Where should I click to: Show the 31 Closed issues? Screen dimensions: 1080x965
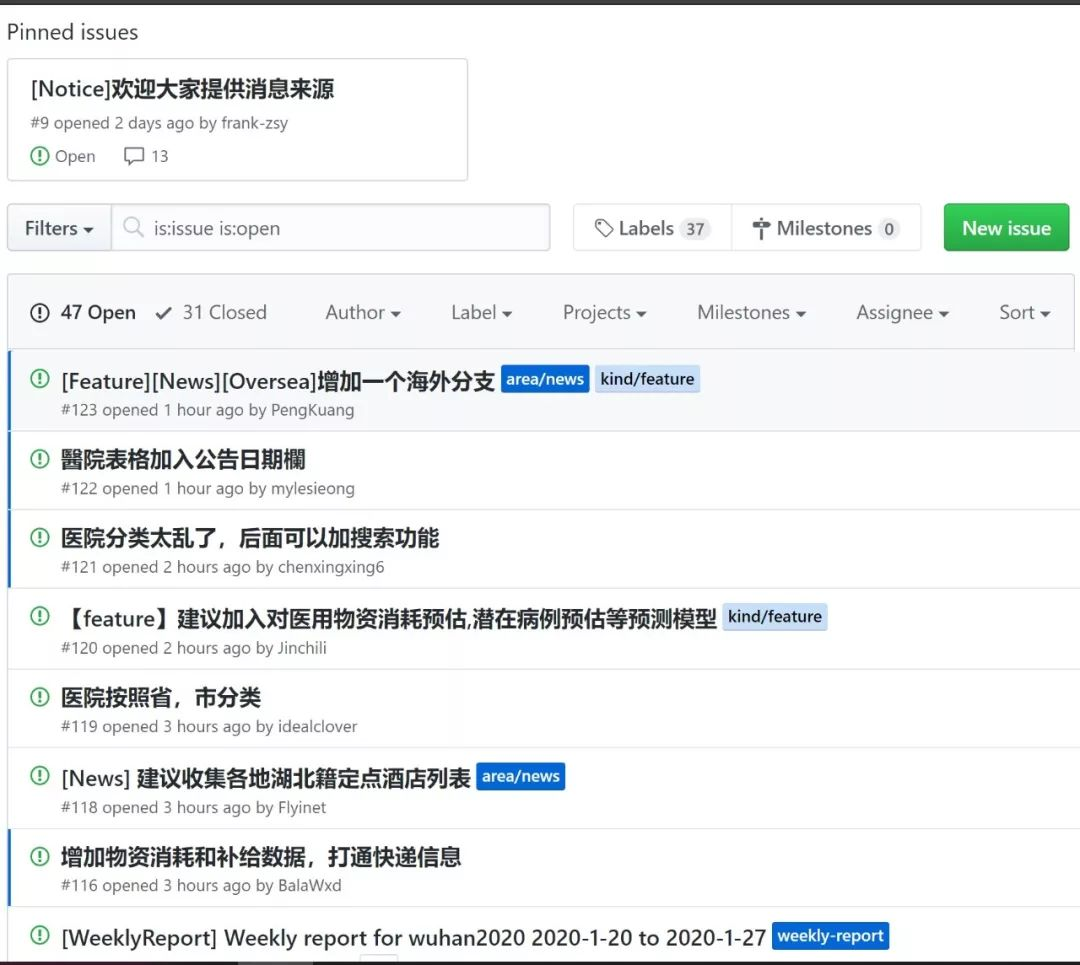[211, 313]
